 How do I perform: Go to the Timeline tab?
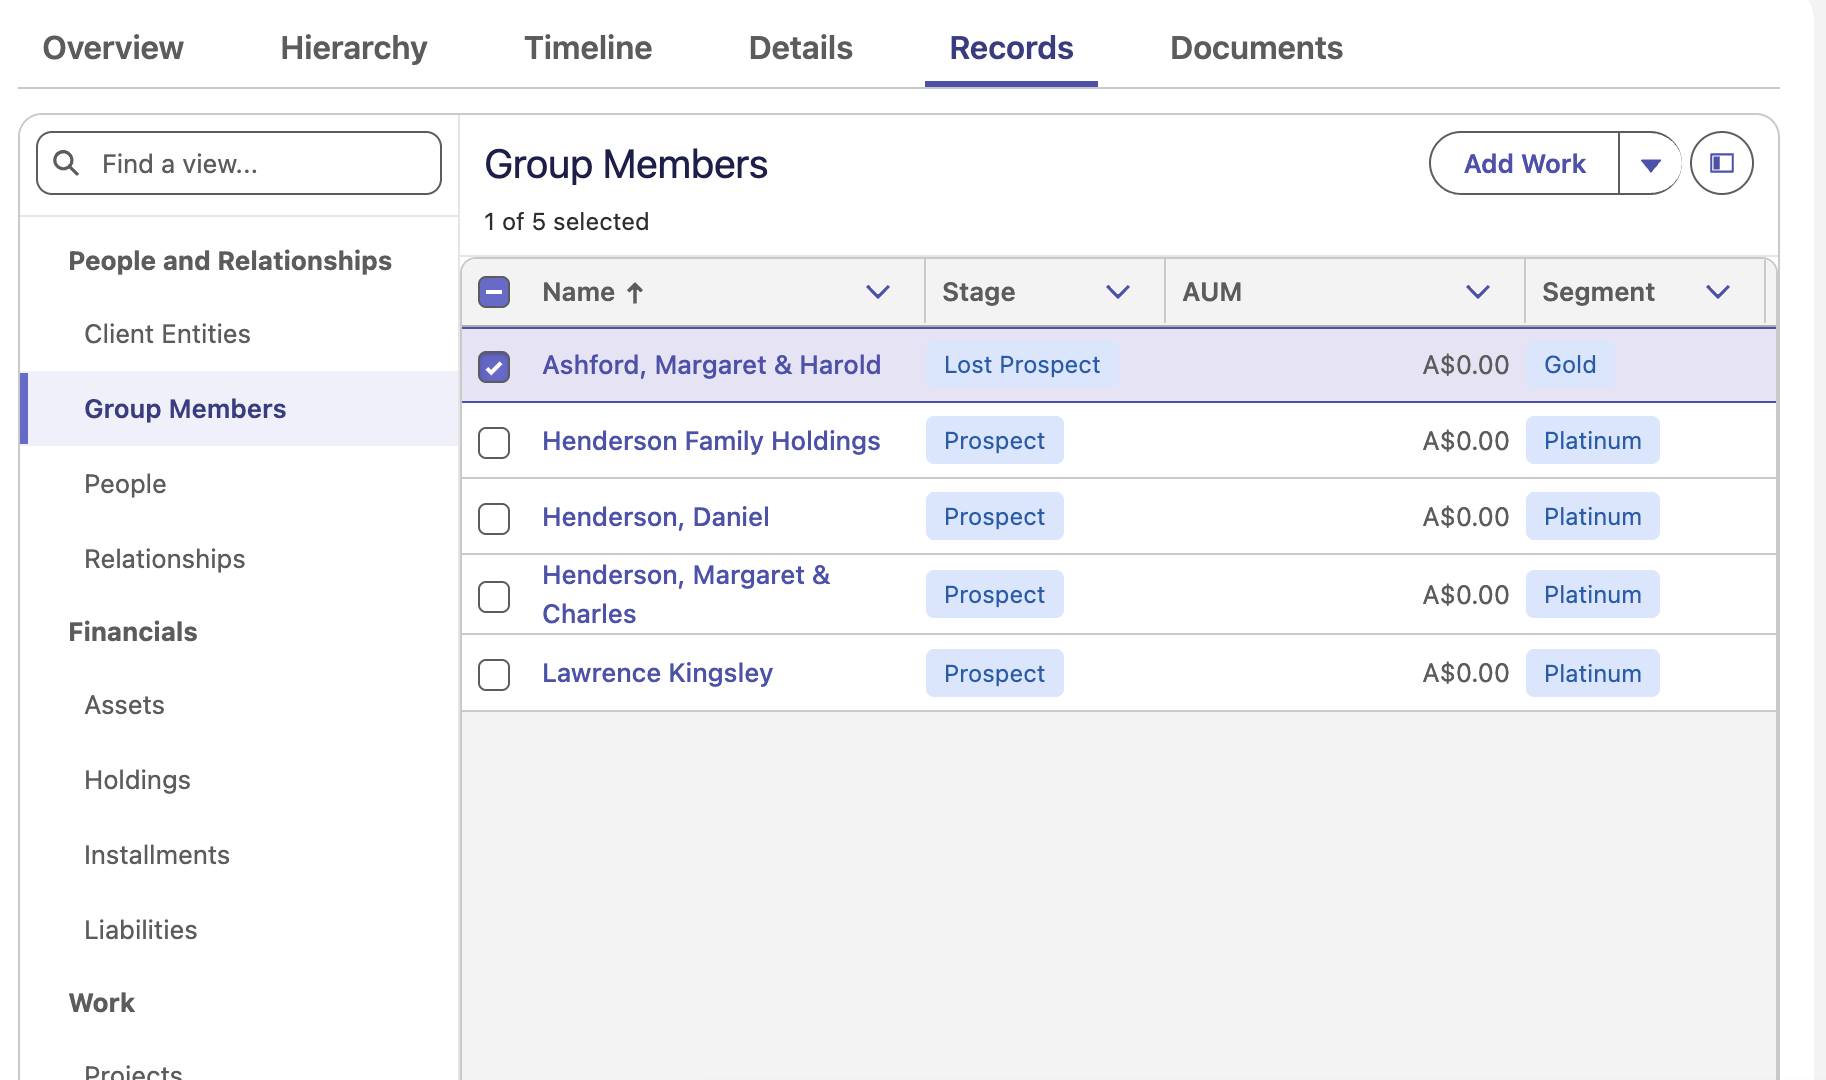(x=588, y=48)
